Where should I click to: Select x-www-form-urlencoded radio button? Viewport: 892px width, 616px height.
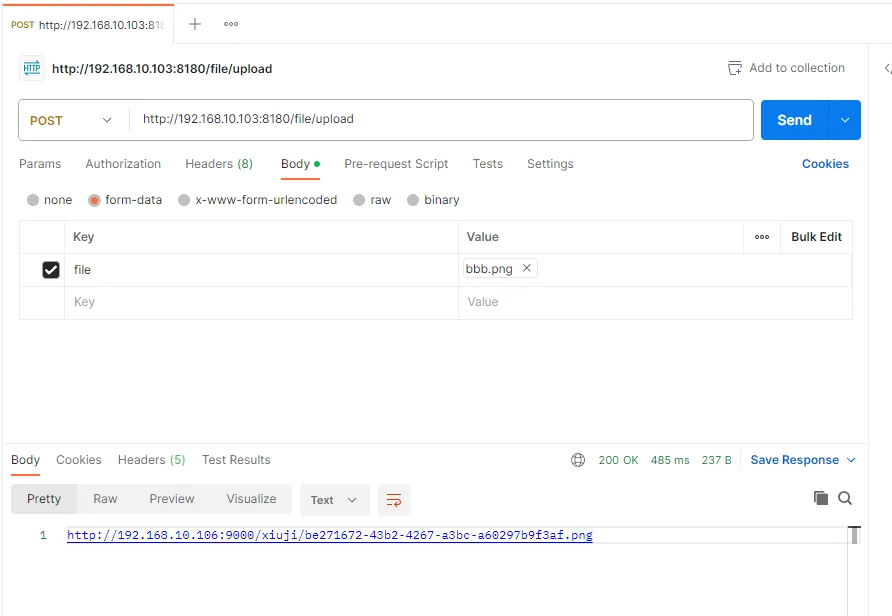tap(184, 200)
